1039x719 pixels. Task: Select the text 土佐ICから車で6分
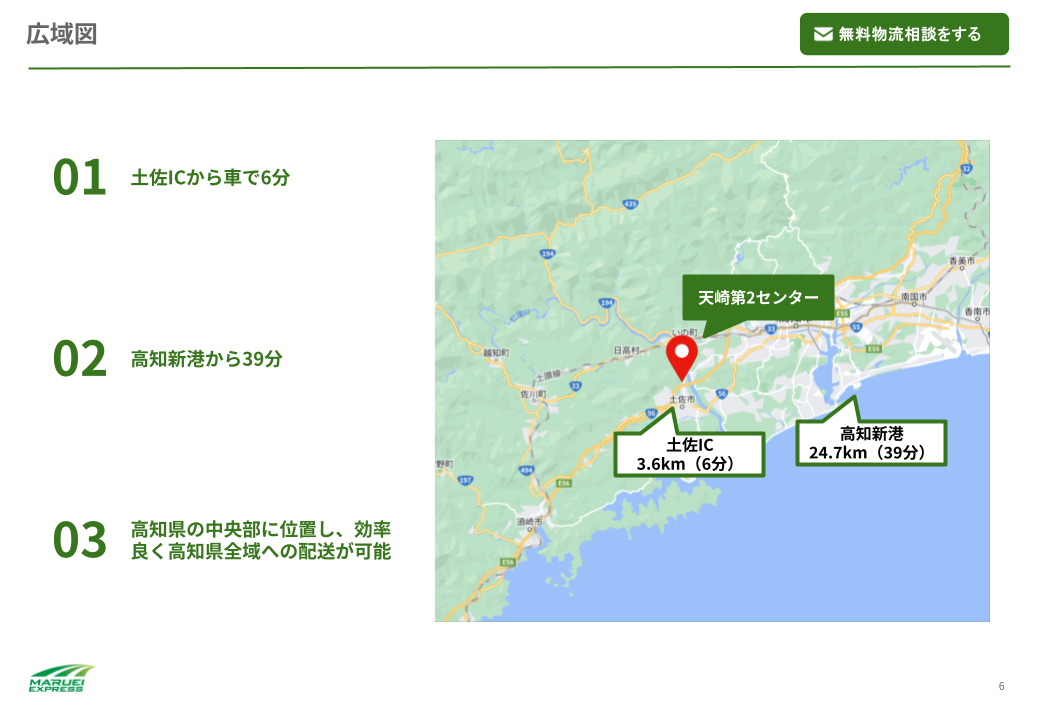click(210, 178)
